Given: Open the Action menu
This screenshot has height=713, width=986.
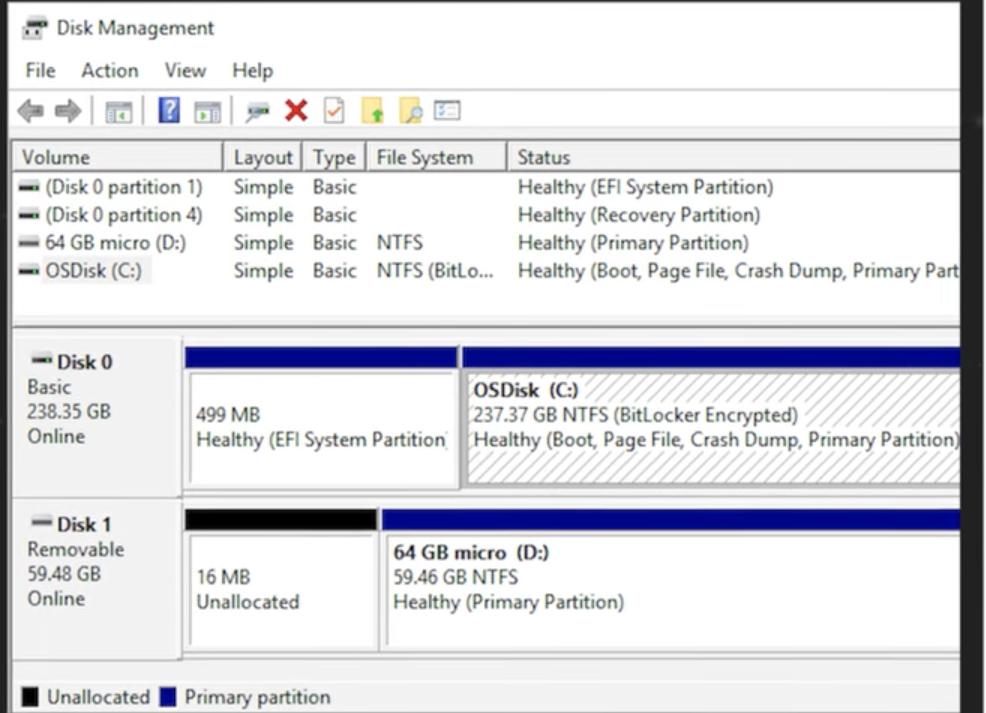Looking at the screenshot, I should click(x=110, y=70).
